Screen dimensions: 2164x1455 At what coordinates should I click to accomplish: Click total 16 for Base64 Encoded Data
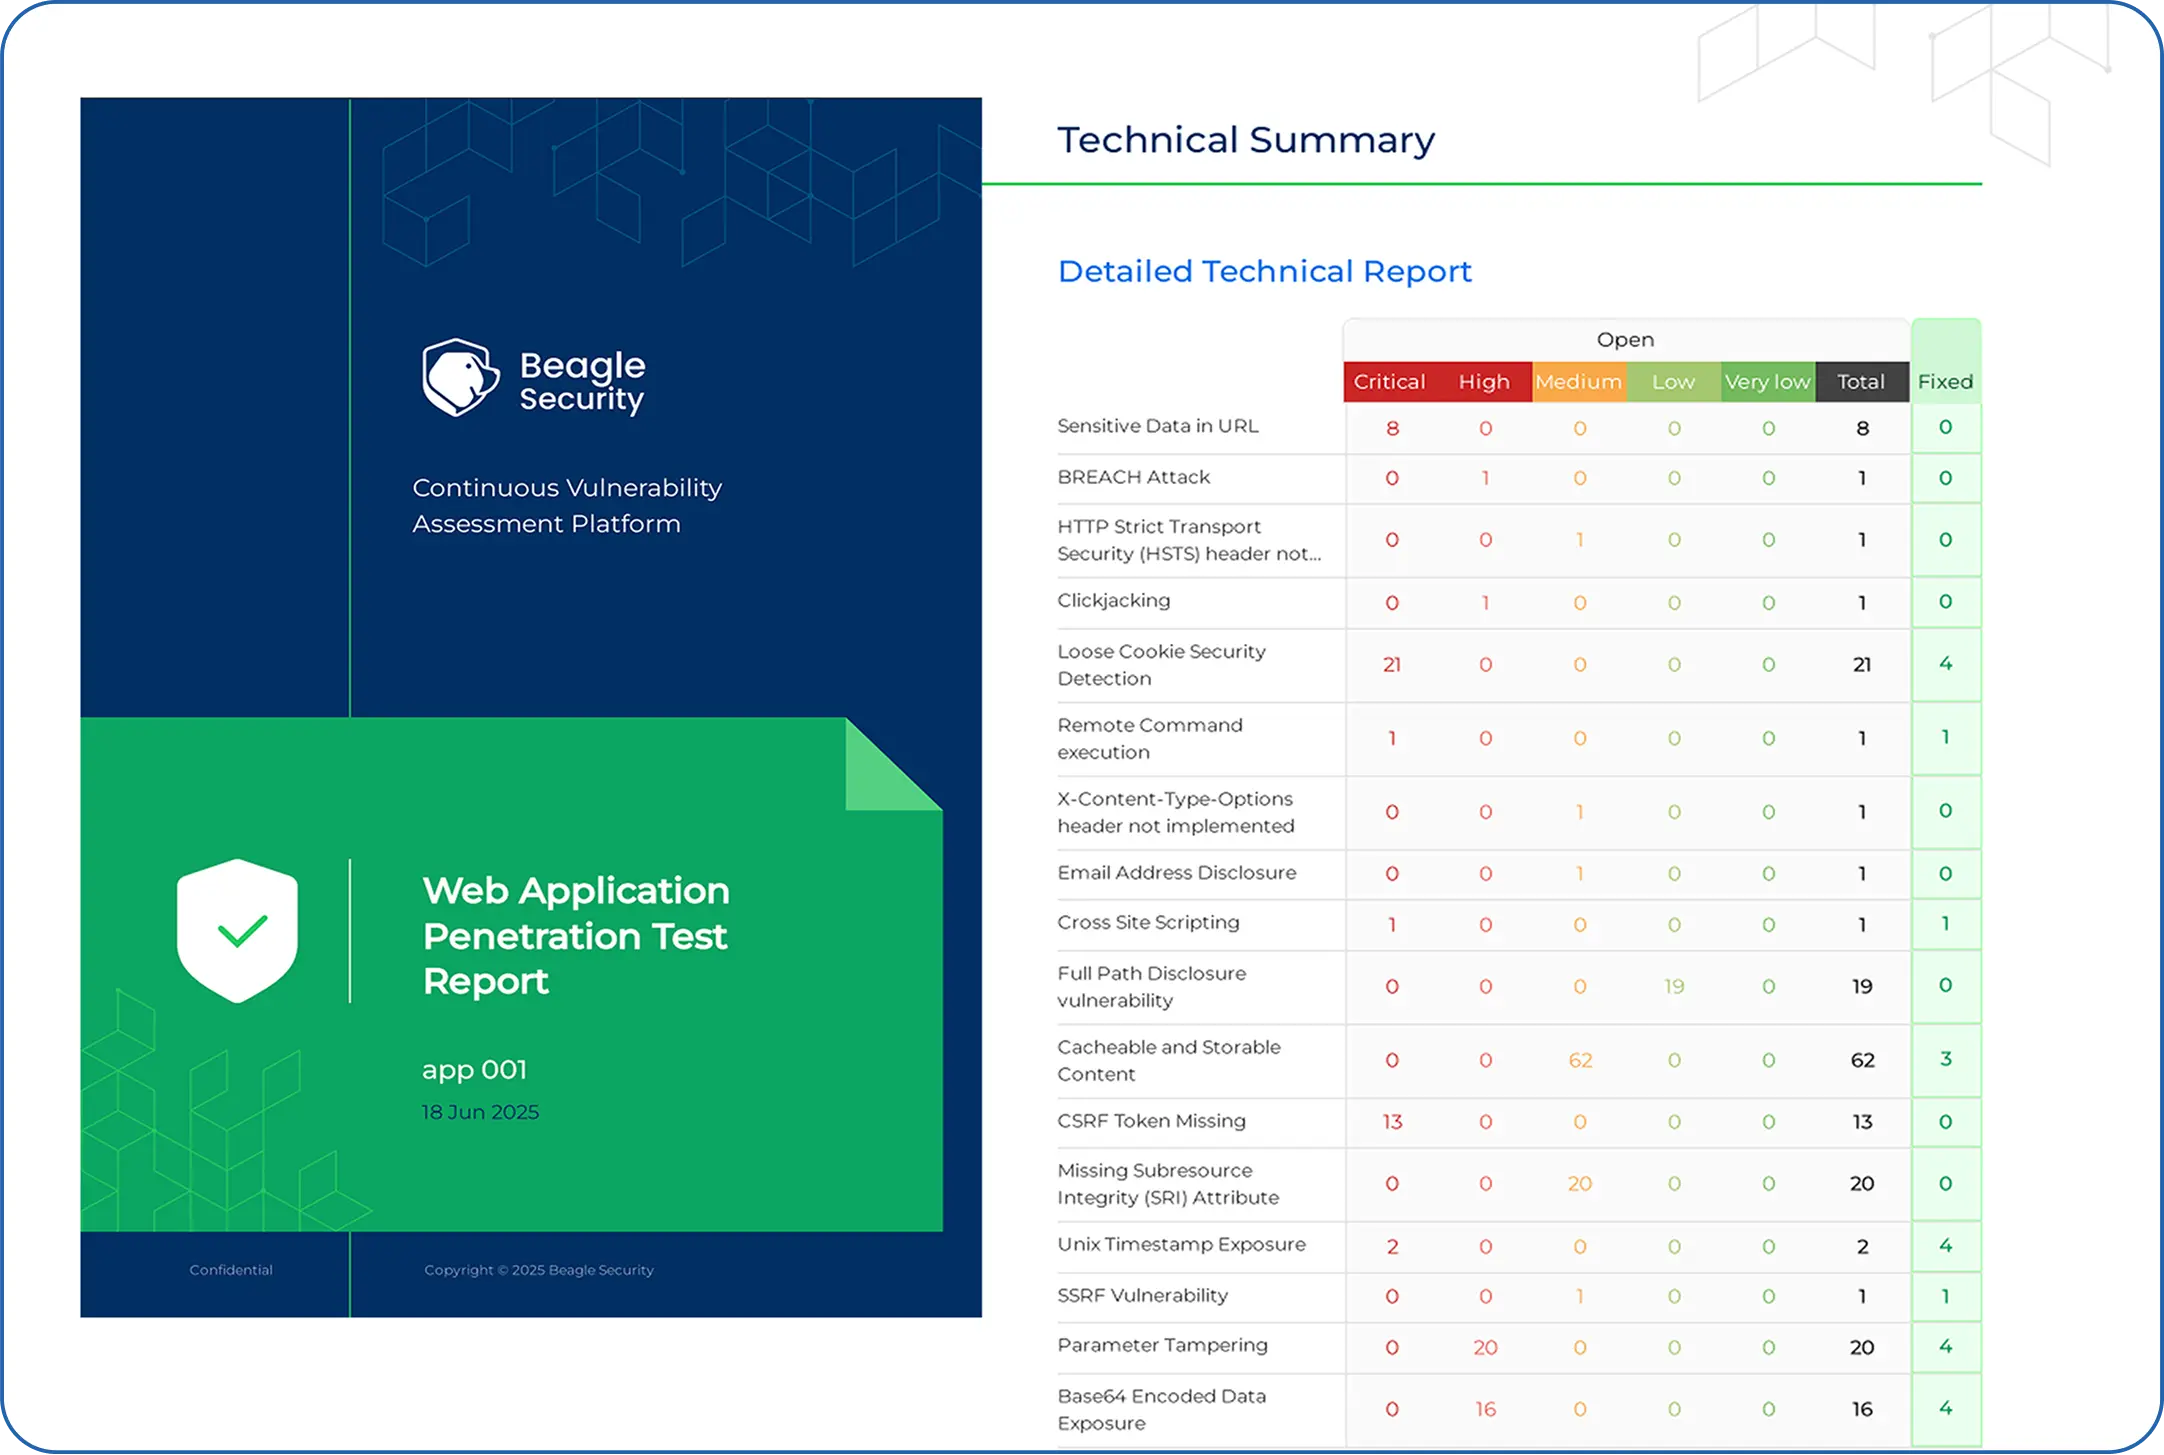point(1862,1410)
